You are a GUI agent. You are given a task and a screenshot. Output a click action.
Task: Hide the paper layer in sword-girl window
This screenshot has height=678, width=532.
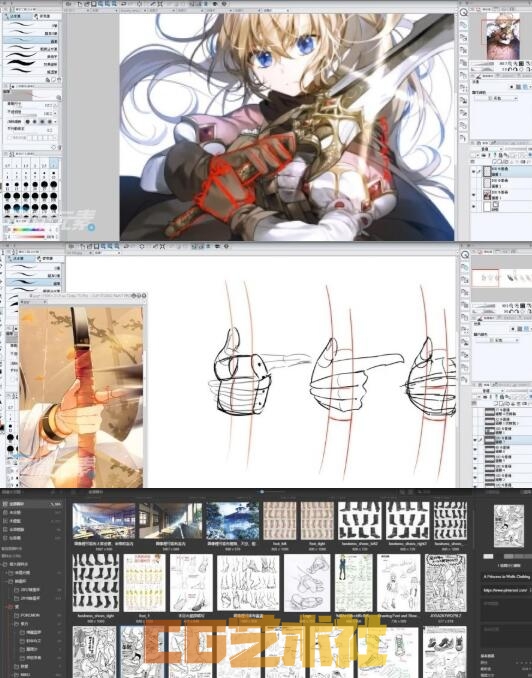(474, 207)
